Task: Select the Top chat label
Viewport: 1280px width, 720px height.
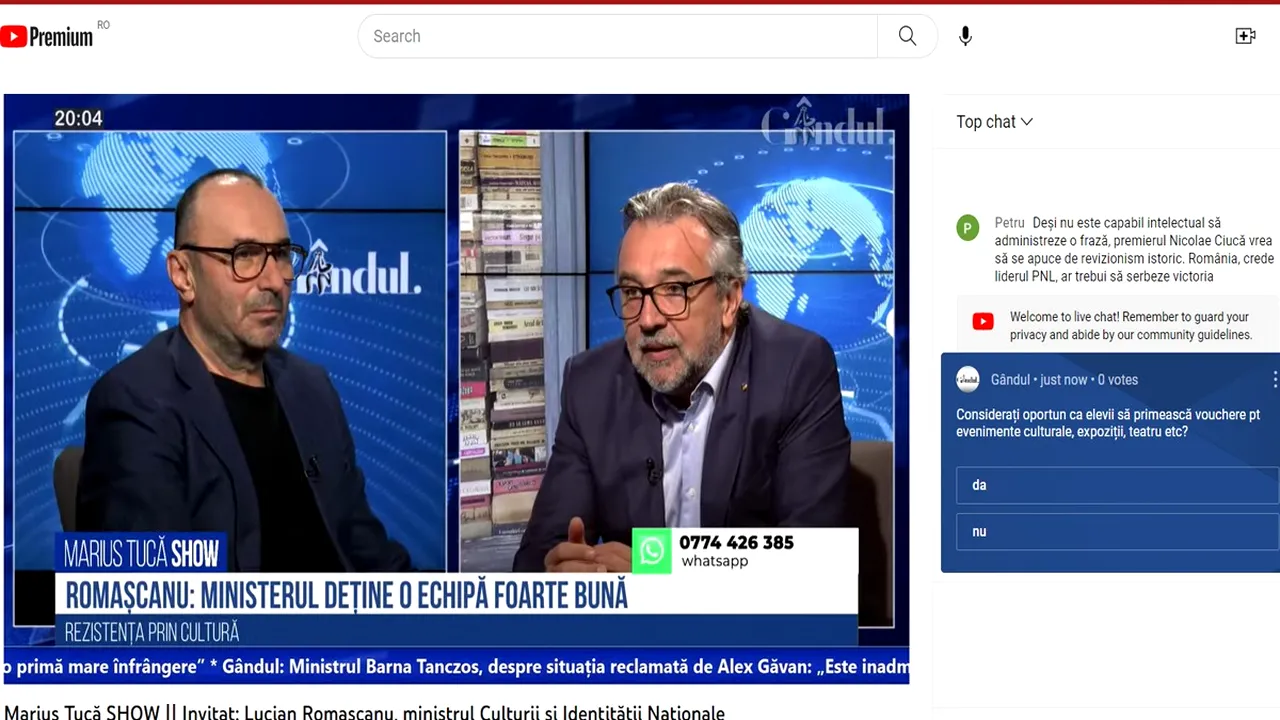Action: pyautogui.click(x=984, y=121)
